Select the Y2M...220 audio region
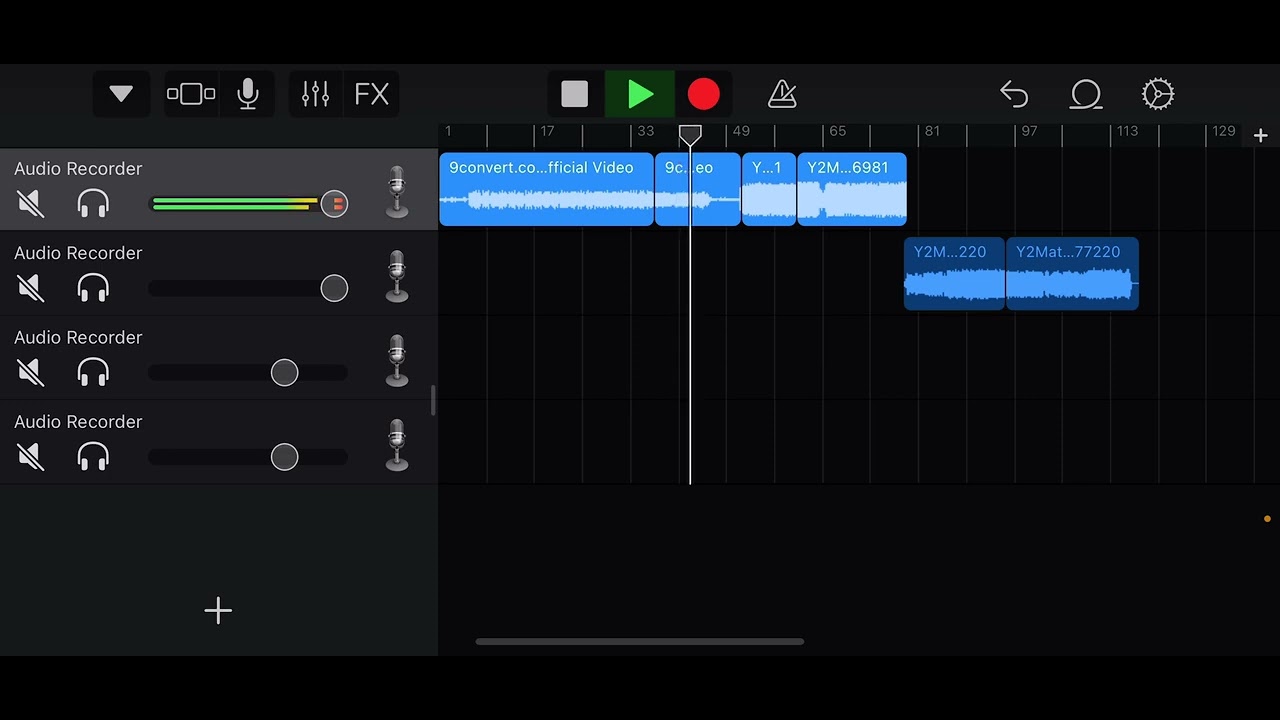1280x720 pixels. 954,273
